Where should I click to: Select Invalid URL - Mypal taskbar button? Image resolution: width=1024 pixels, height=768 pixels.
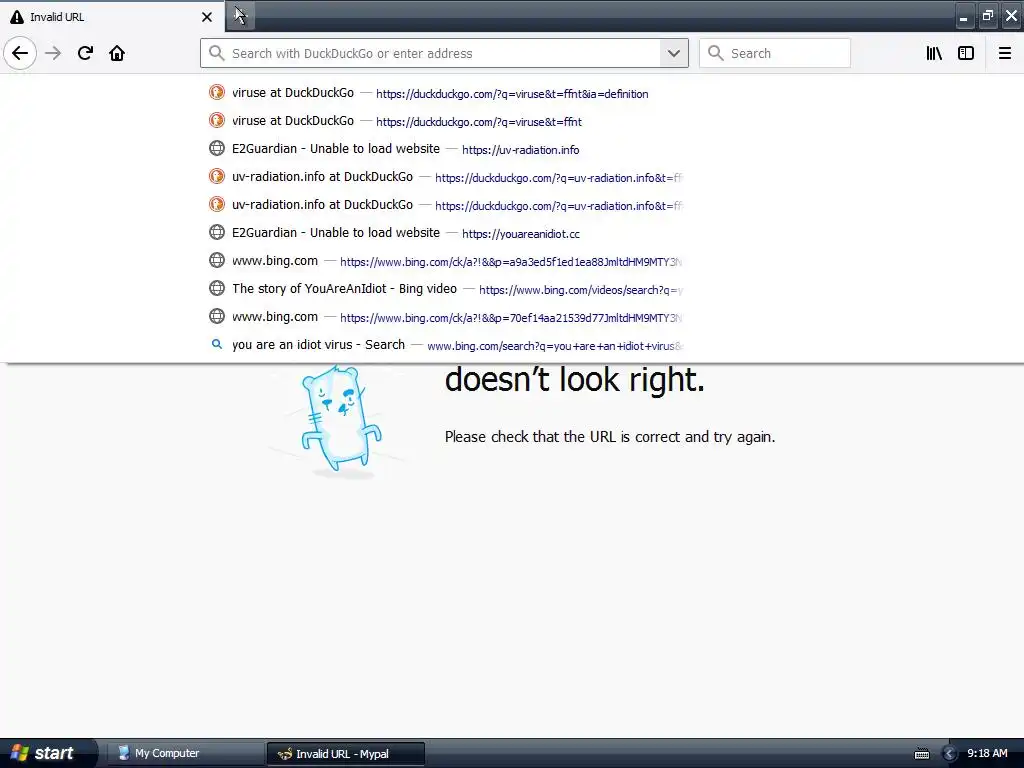point(345,754)
